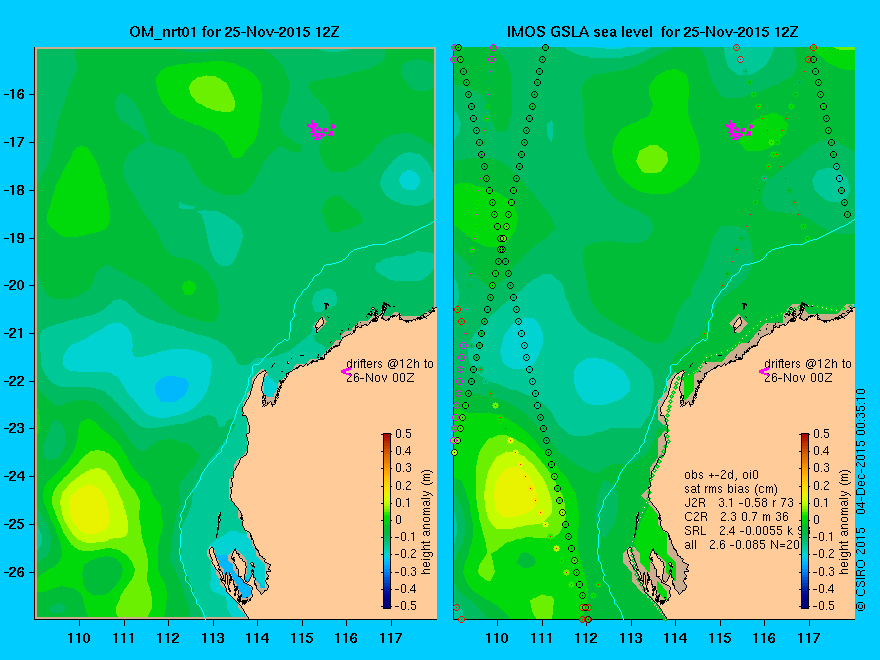Click the title 'OM_nrt01 for 25-Nov-2015 12Z'
This screenshot has height=660, width=880.
[234, 32]
